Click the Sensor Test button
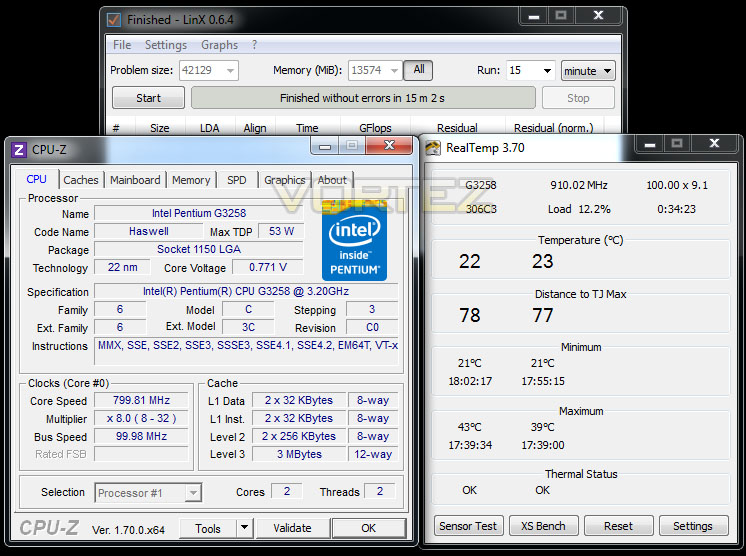 coord(468,526)
